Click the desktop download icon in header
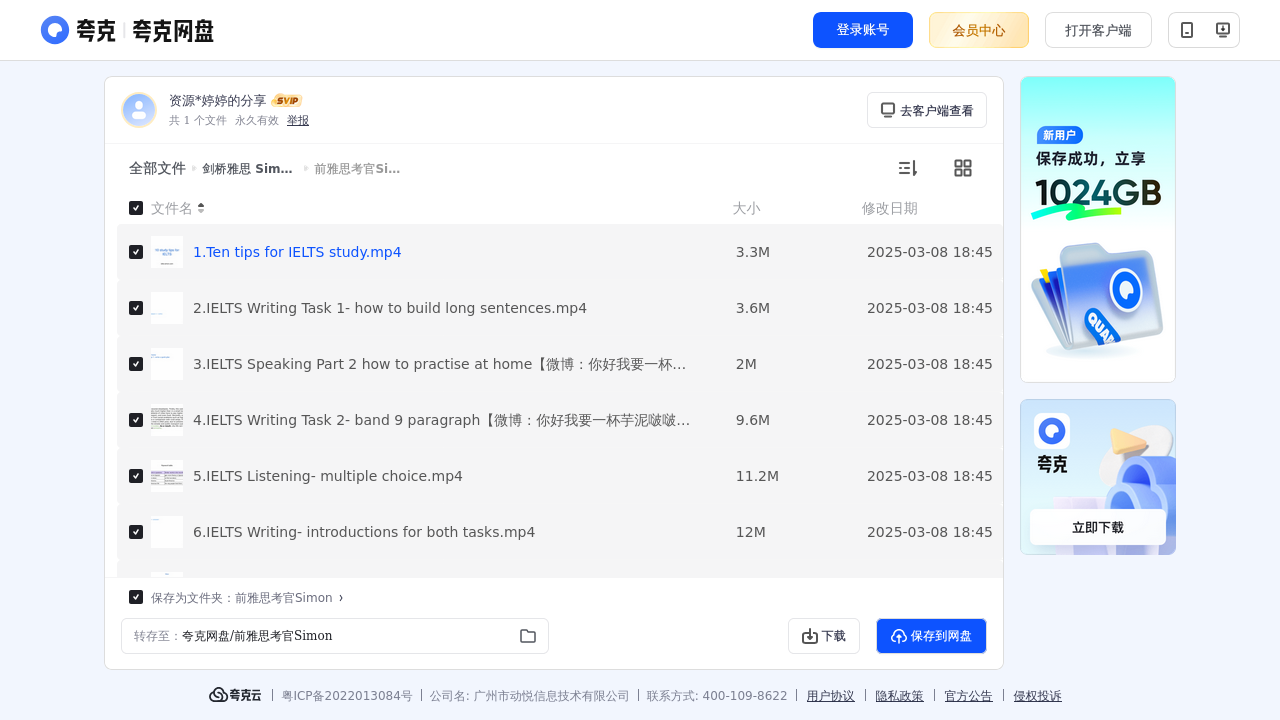 (1222, 30)
